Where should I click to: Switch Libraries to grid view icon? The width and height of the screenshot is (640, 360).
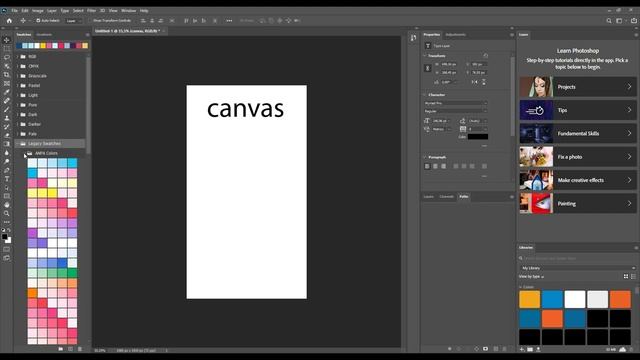pos(626,276)
